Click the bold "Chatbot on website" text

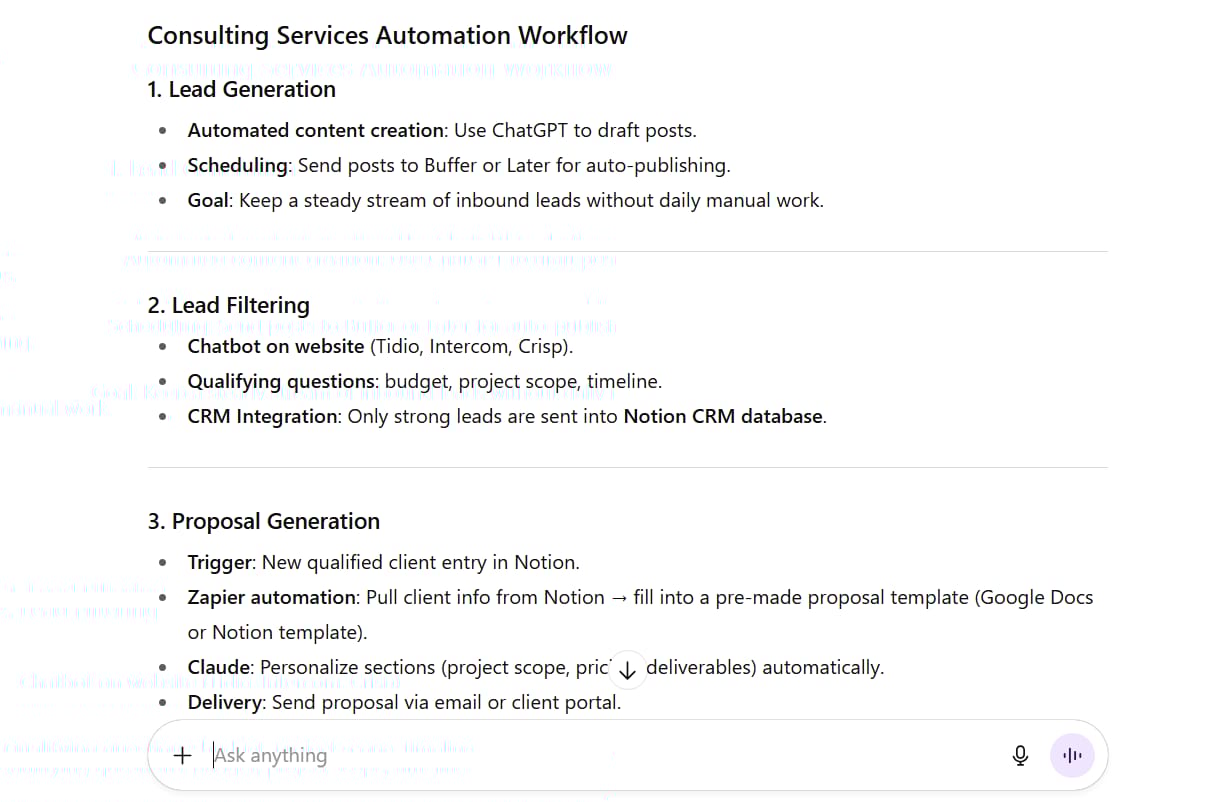(275, 346)
